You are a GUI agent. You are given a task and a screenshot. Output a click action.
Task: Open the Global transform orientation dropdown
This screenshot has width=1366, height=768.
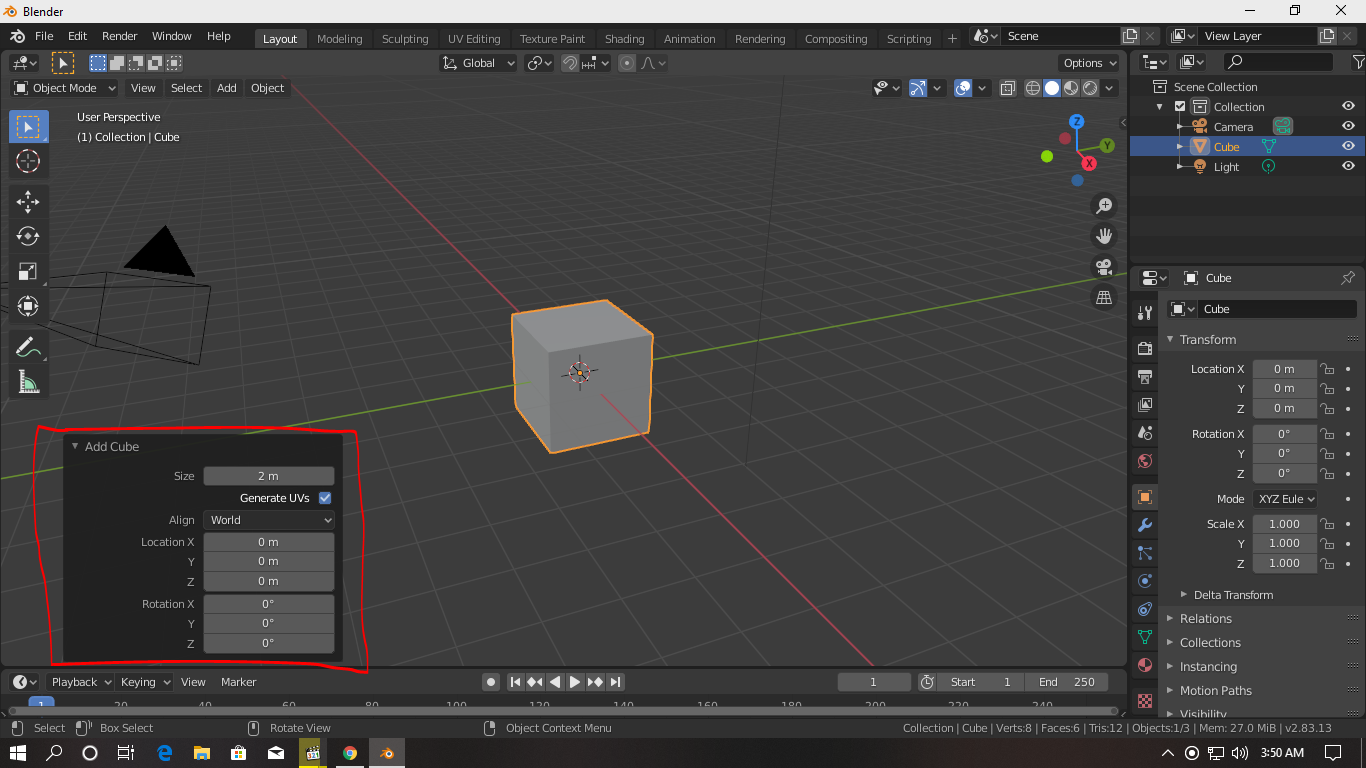(x=478, y=63)
